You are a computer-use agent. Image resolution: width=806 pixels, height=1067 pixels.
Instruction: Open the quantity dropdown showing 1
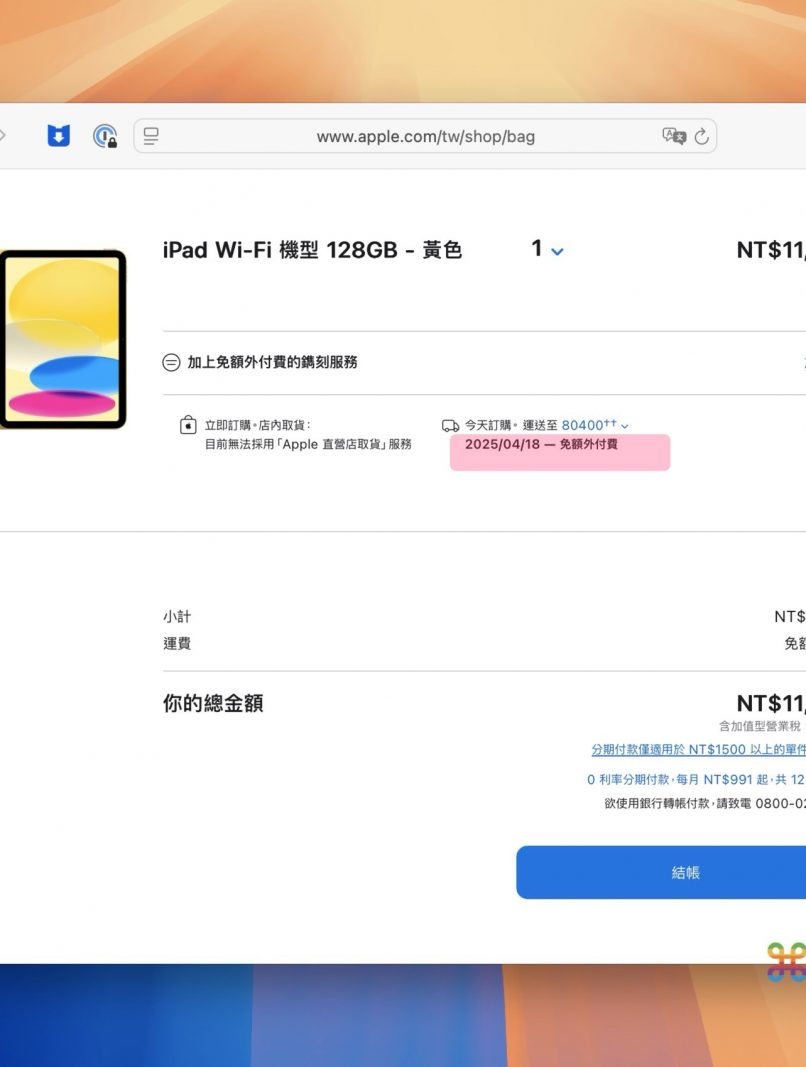[x=547, y=249]
